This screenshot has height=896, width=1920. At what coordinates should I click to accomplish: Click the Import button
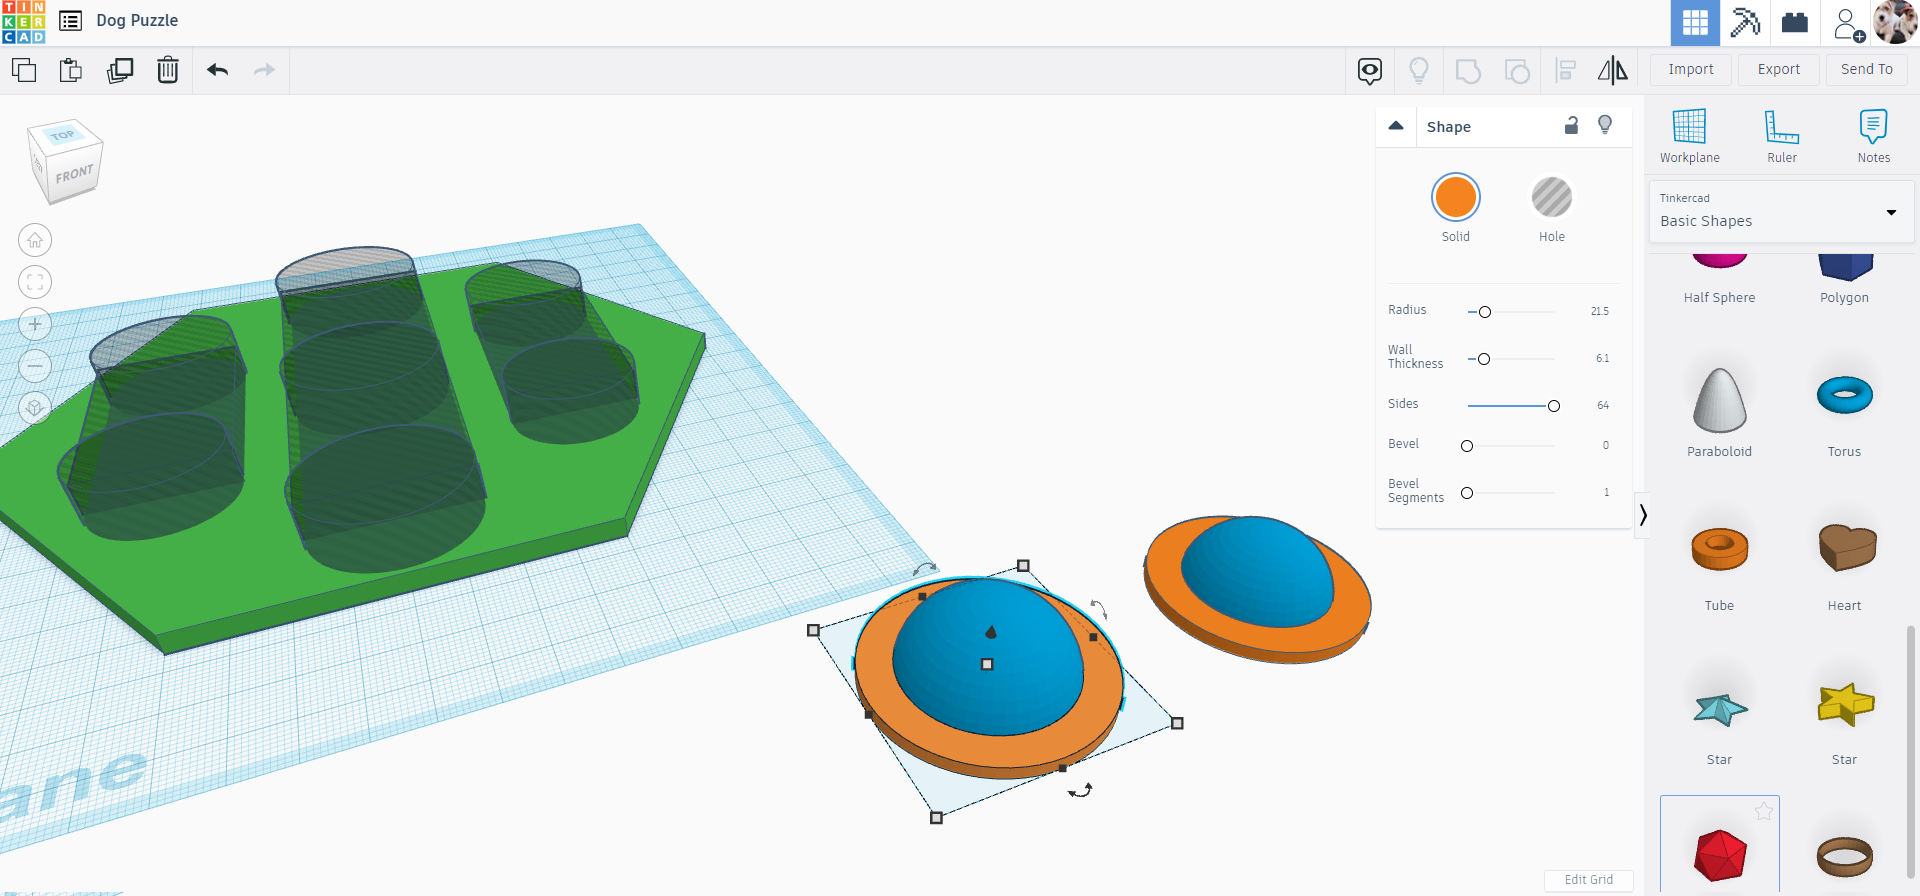click(x=1691, y=69)
